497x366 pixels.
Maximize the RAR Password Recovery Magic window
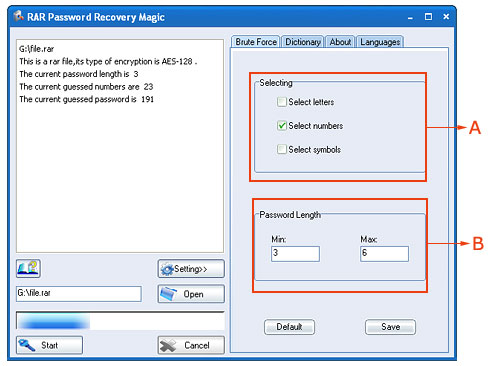[x=428, y=17]
